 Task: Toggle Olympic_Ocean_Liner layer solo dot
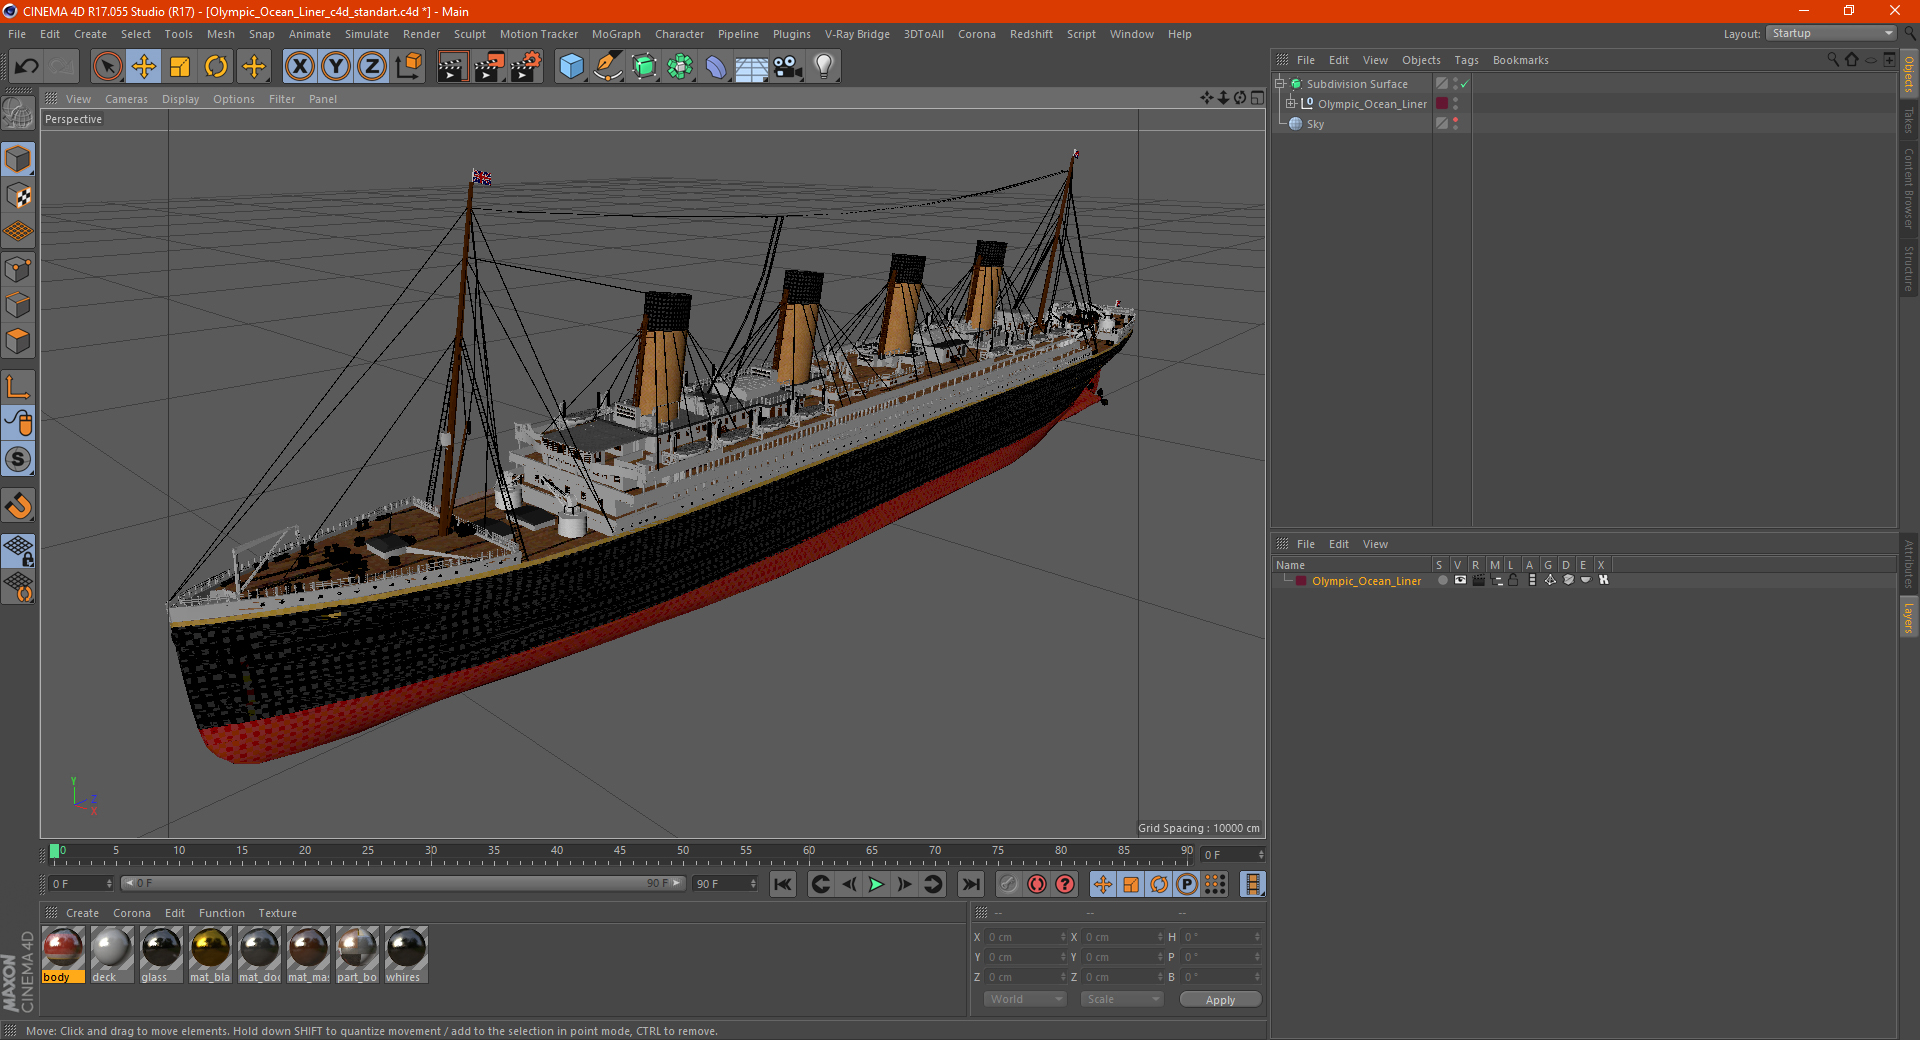(1442, 580)
